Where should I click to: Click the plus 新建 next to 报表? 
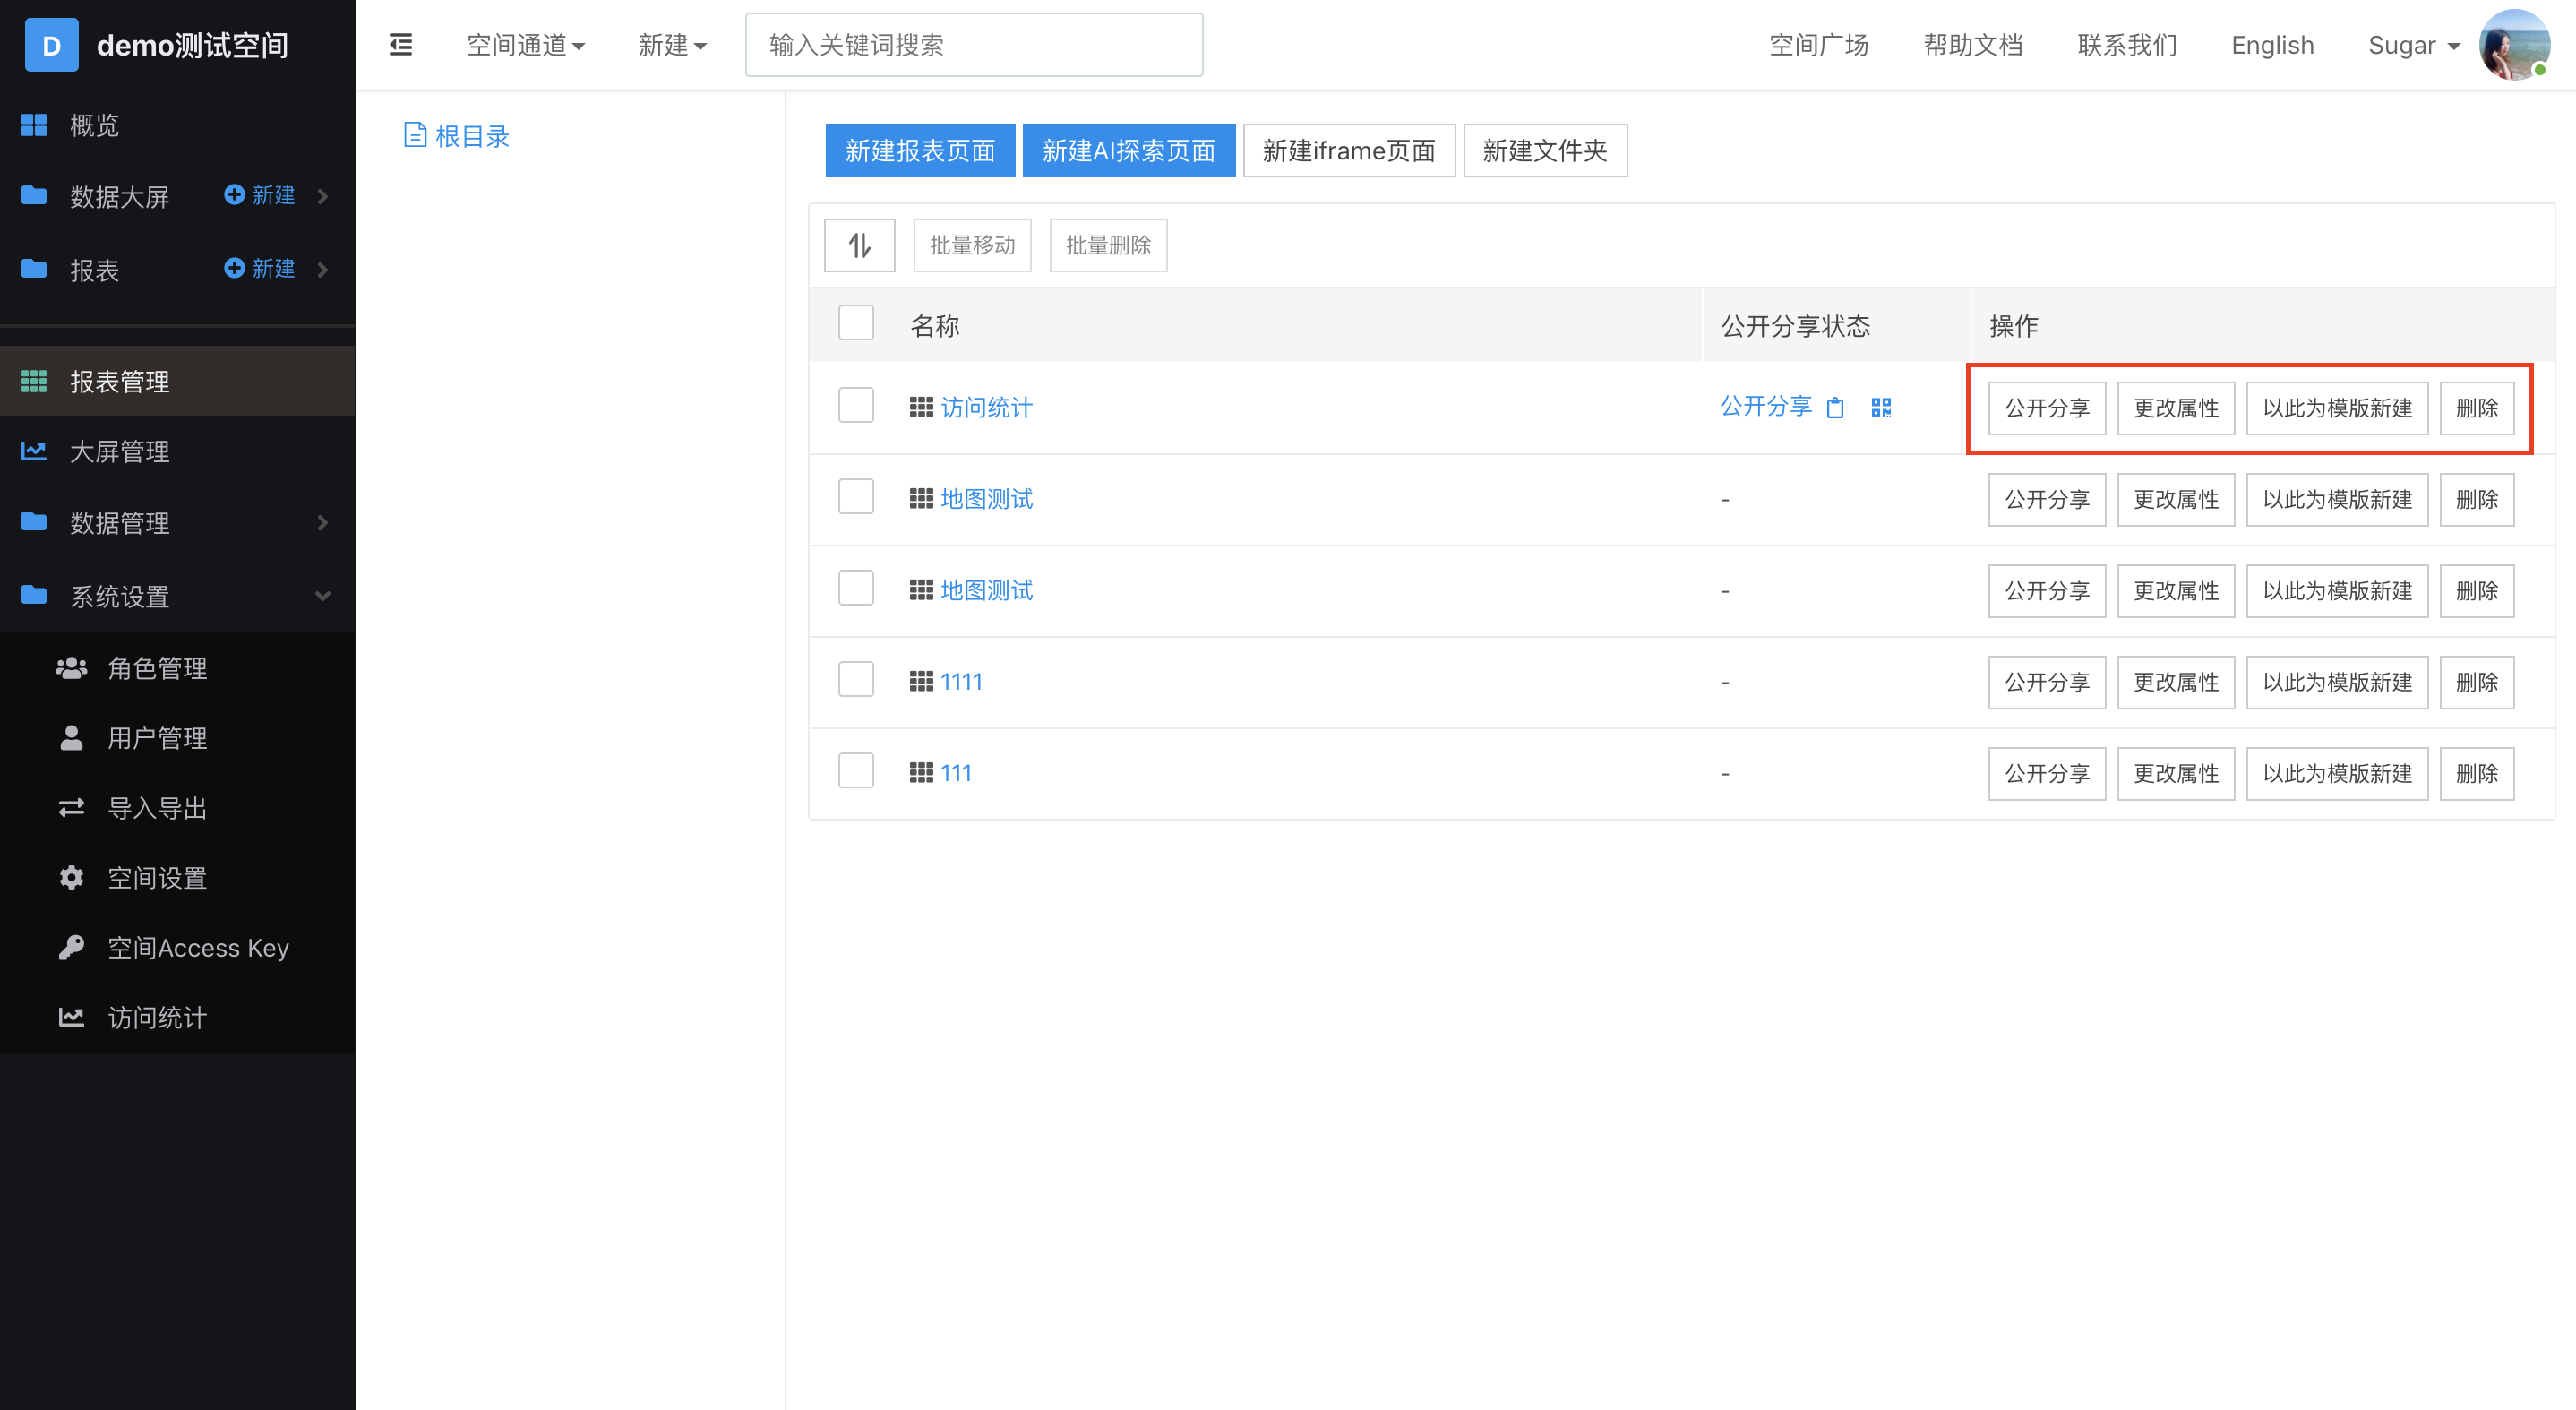pyautogui.click(x=259, y=269)
